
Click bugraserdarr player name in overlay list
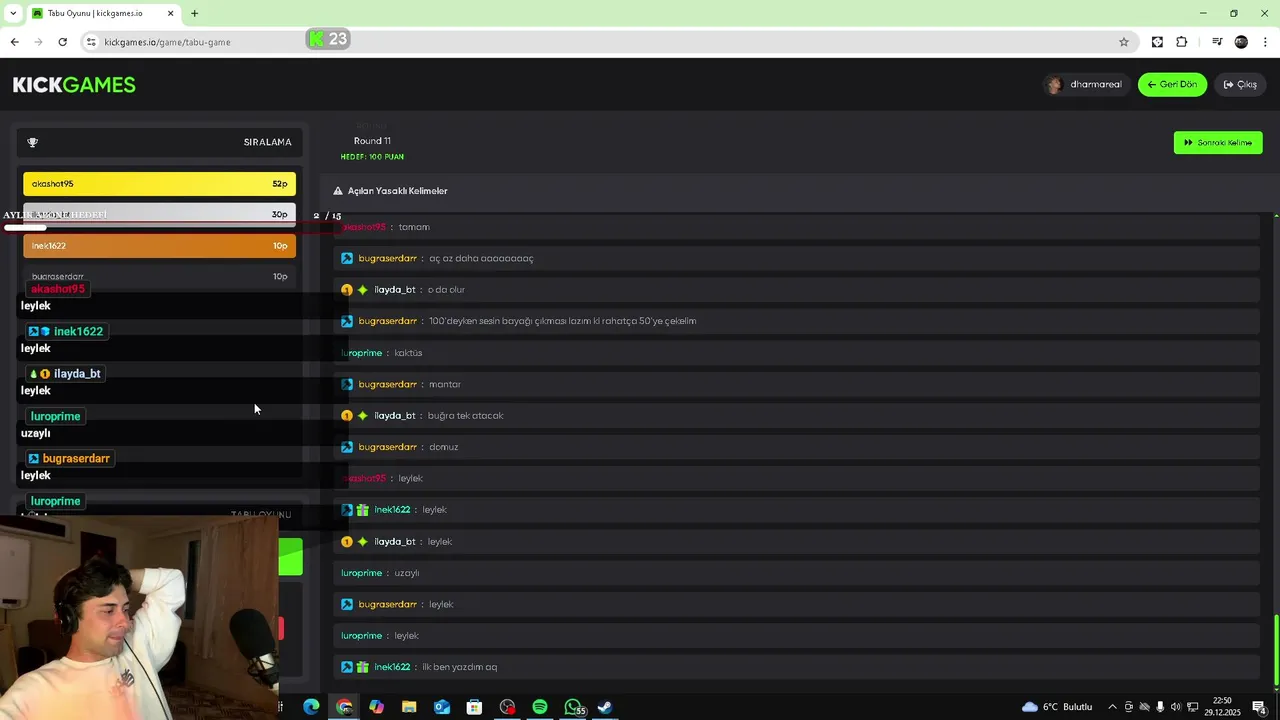pyautogui.click(x=76, y=459)
